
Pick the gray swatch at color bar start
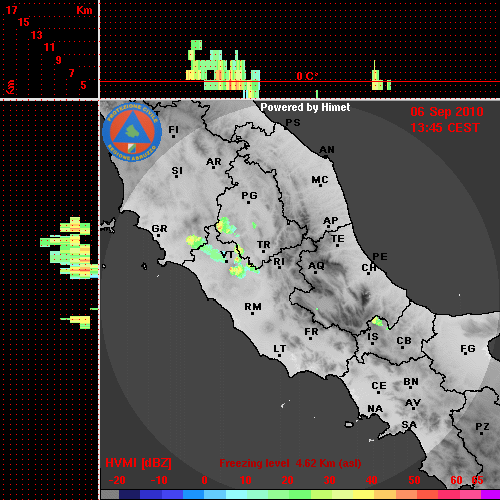click(x=110, y=494)
